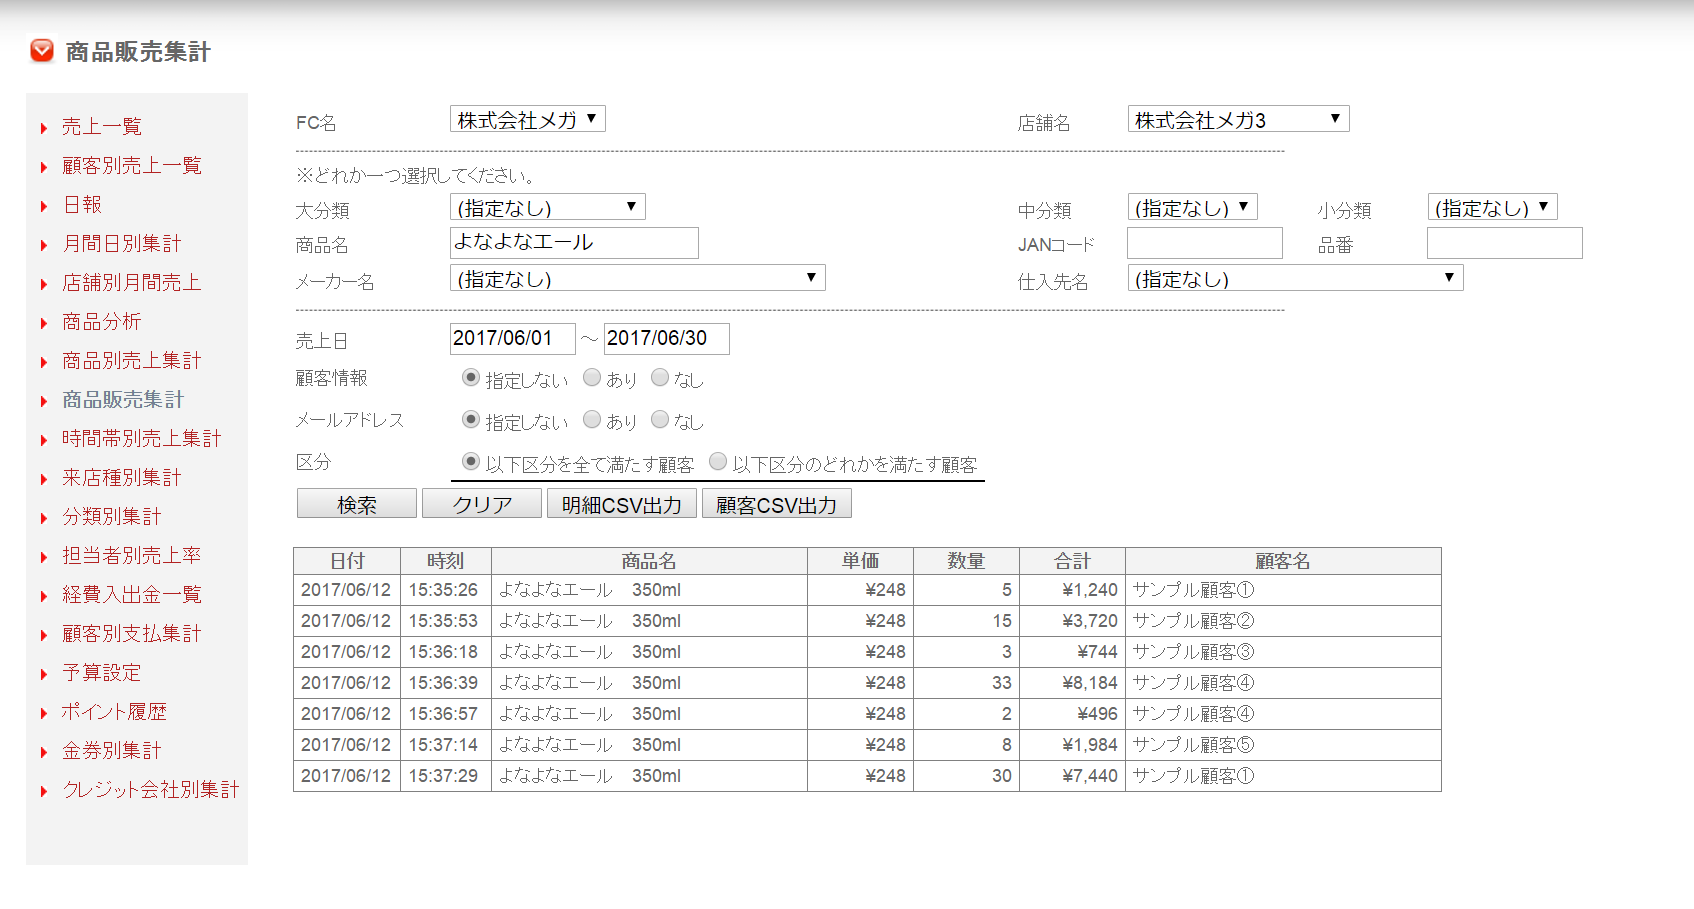
Task: Click the 単価 column header
Action: 860,561
